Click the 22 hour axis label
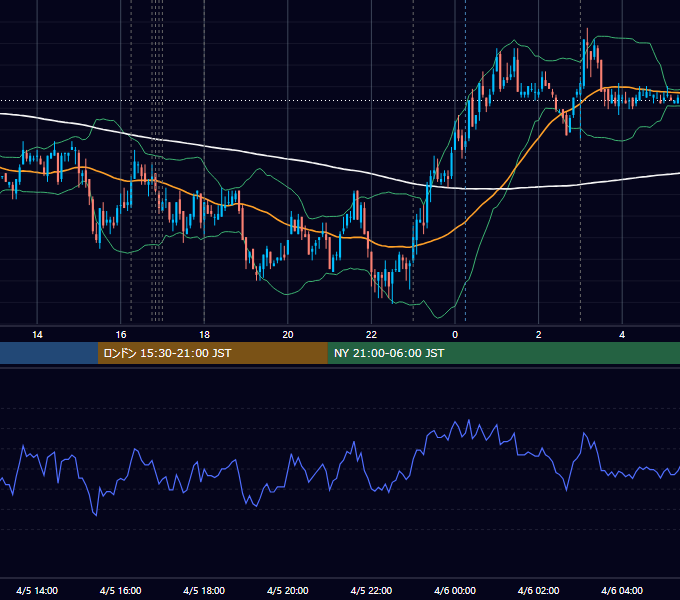The image size is (680, 600). point(371,335)
